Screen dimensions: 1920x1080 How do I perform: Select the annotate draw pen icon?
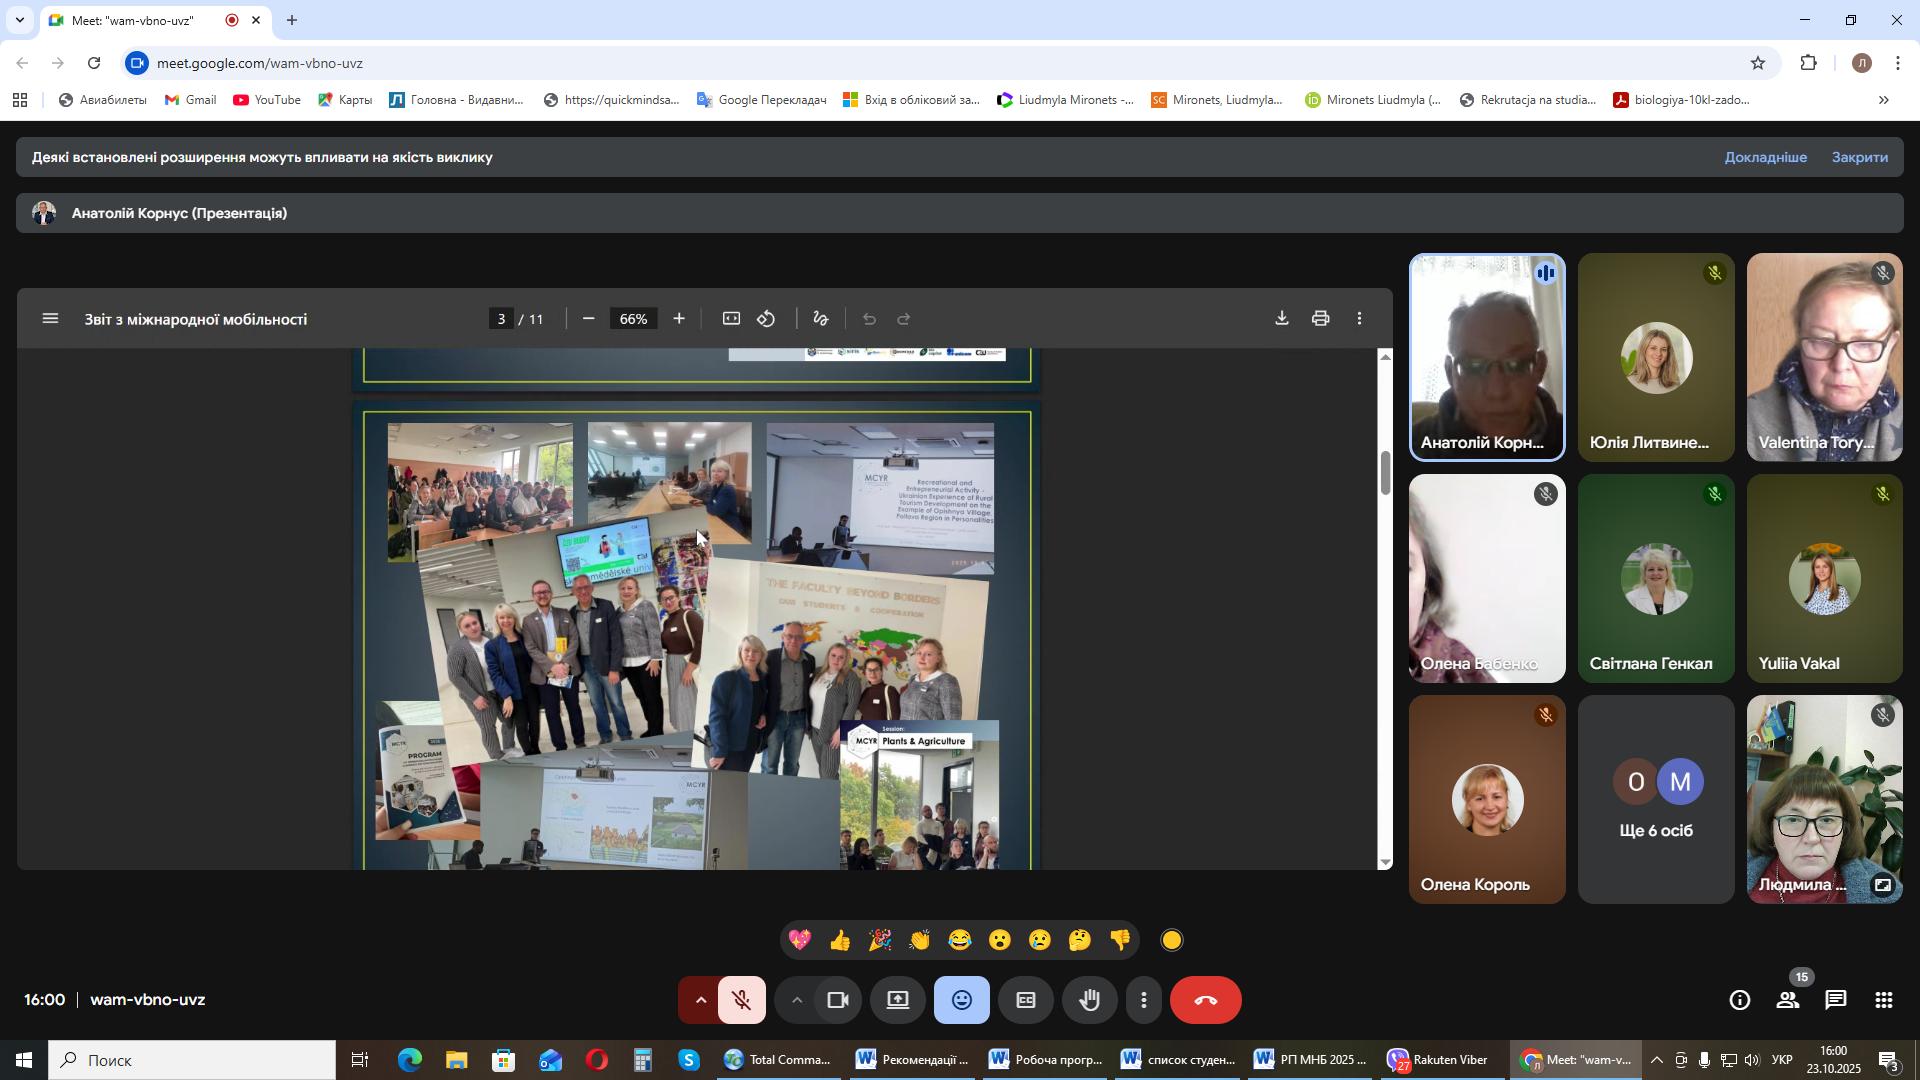pyautogui.click(x=821, y=319)
